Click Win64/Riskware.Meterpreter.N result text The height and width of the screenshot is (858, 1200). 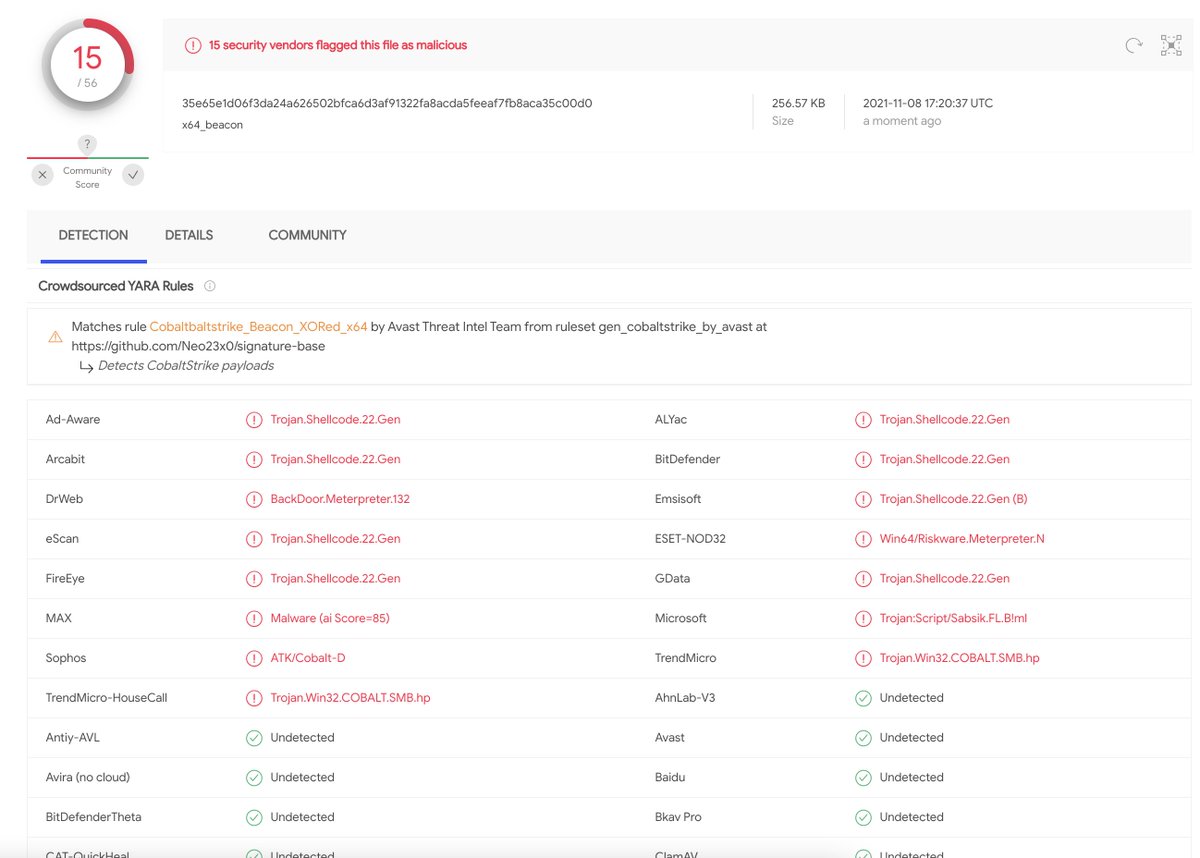point(962,539)
